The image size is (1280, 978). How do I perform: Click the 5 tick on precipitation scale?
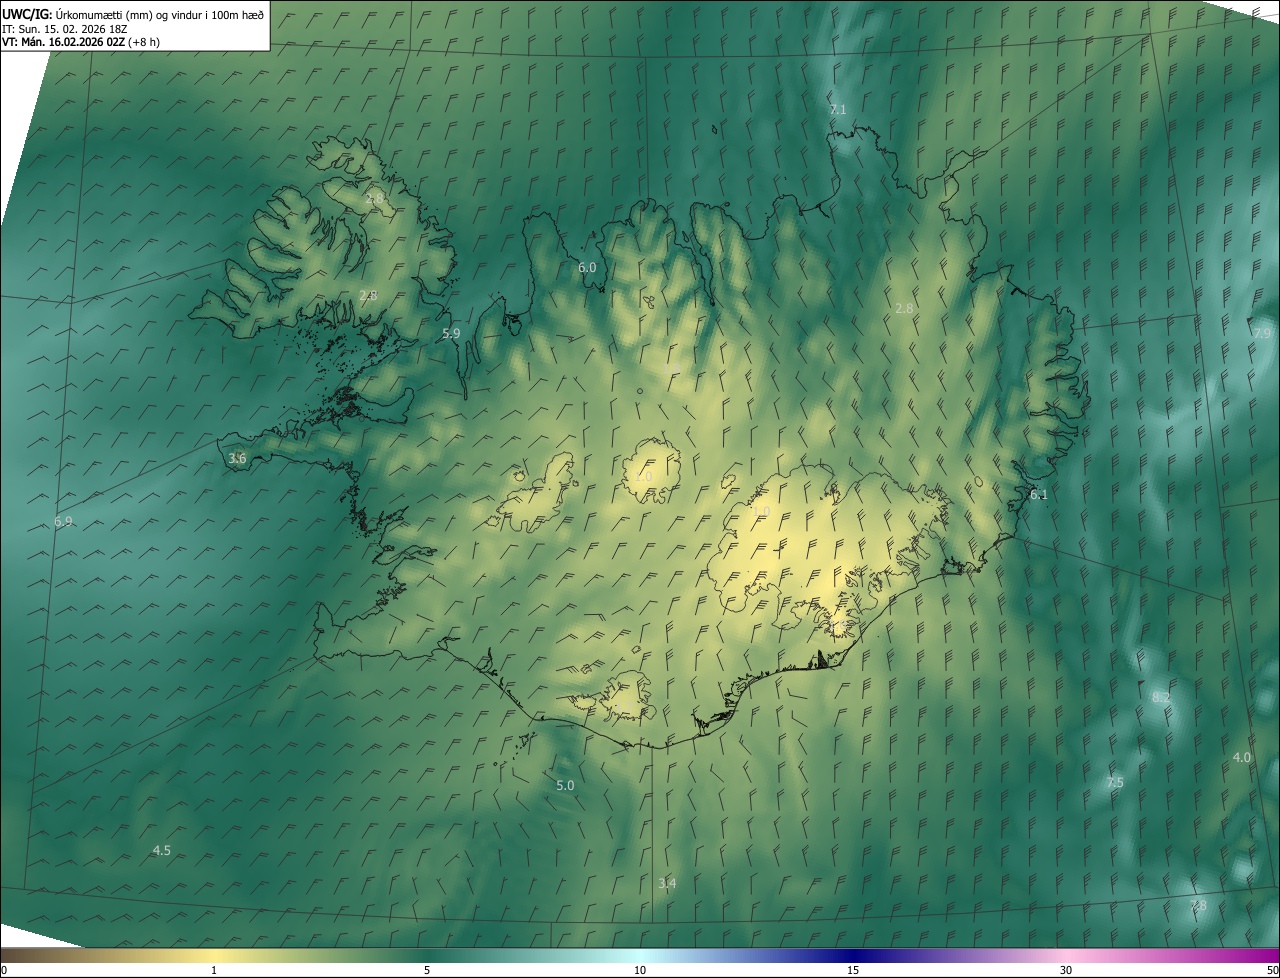pyautogui.click(x=427, y=970)
